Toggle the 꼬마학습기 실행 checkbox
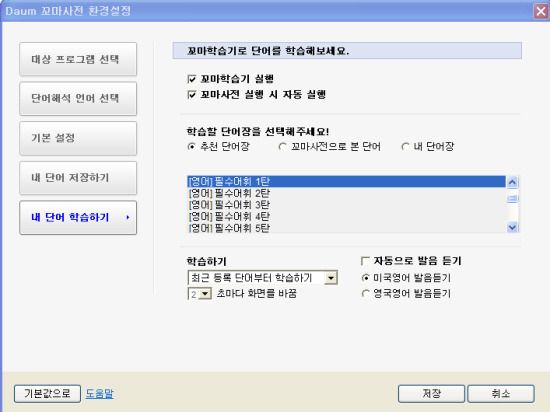550x412 pixels. pos(192,79)
